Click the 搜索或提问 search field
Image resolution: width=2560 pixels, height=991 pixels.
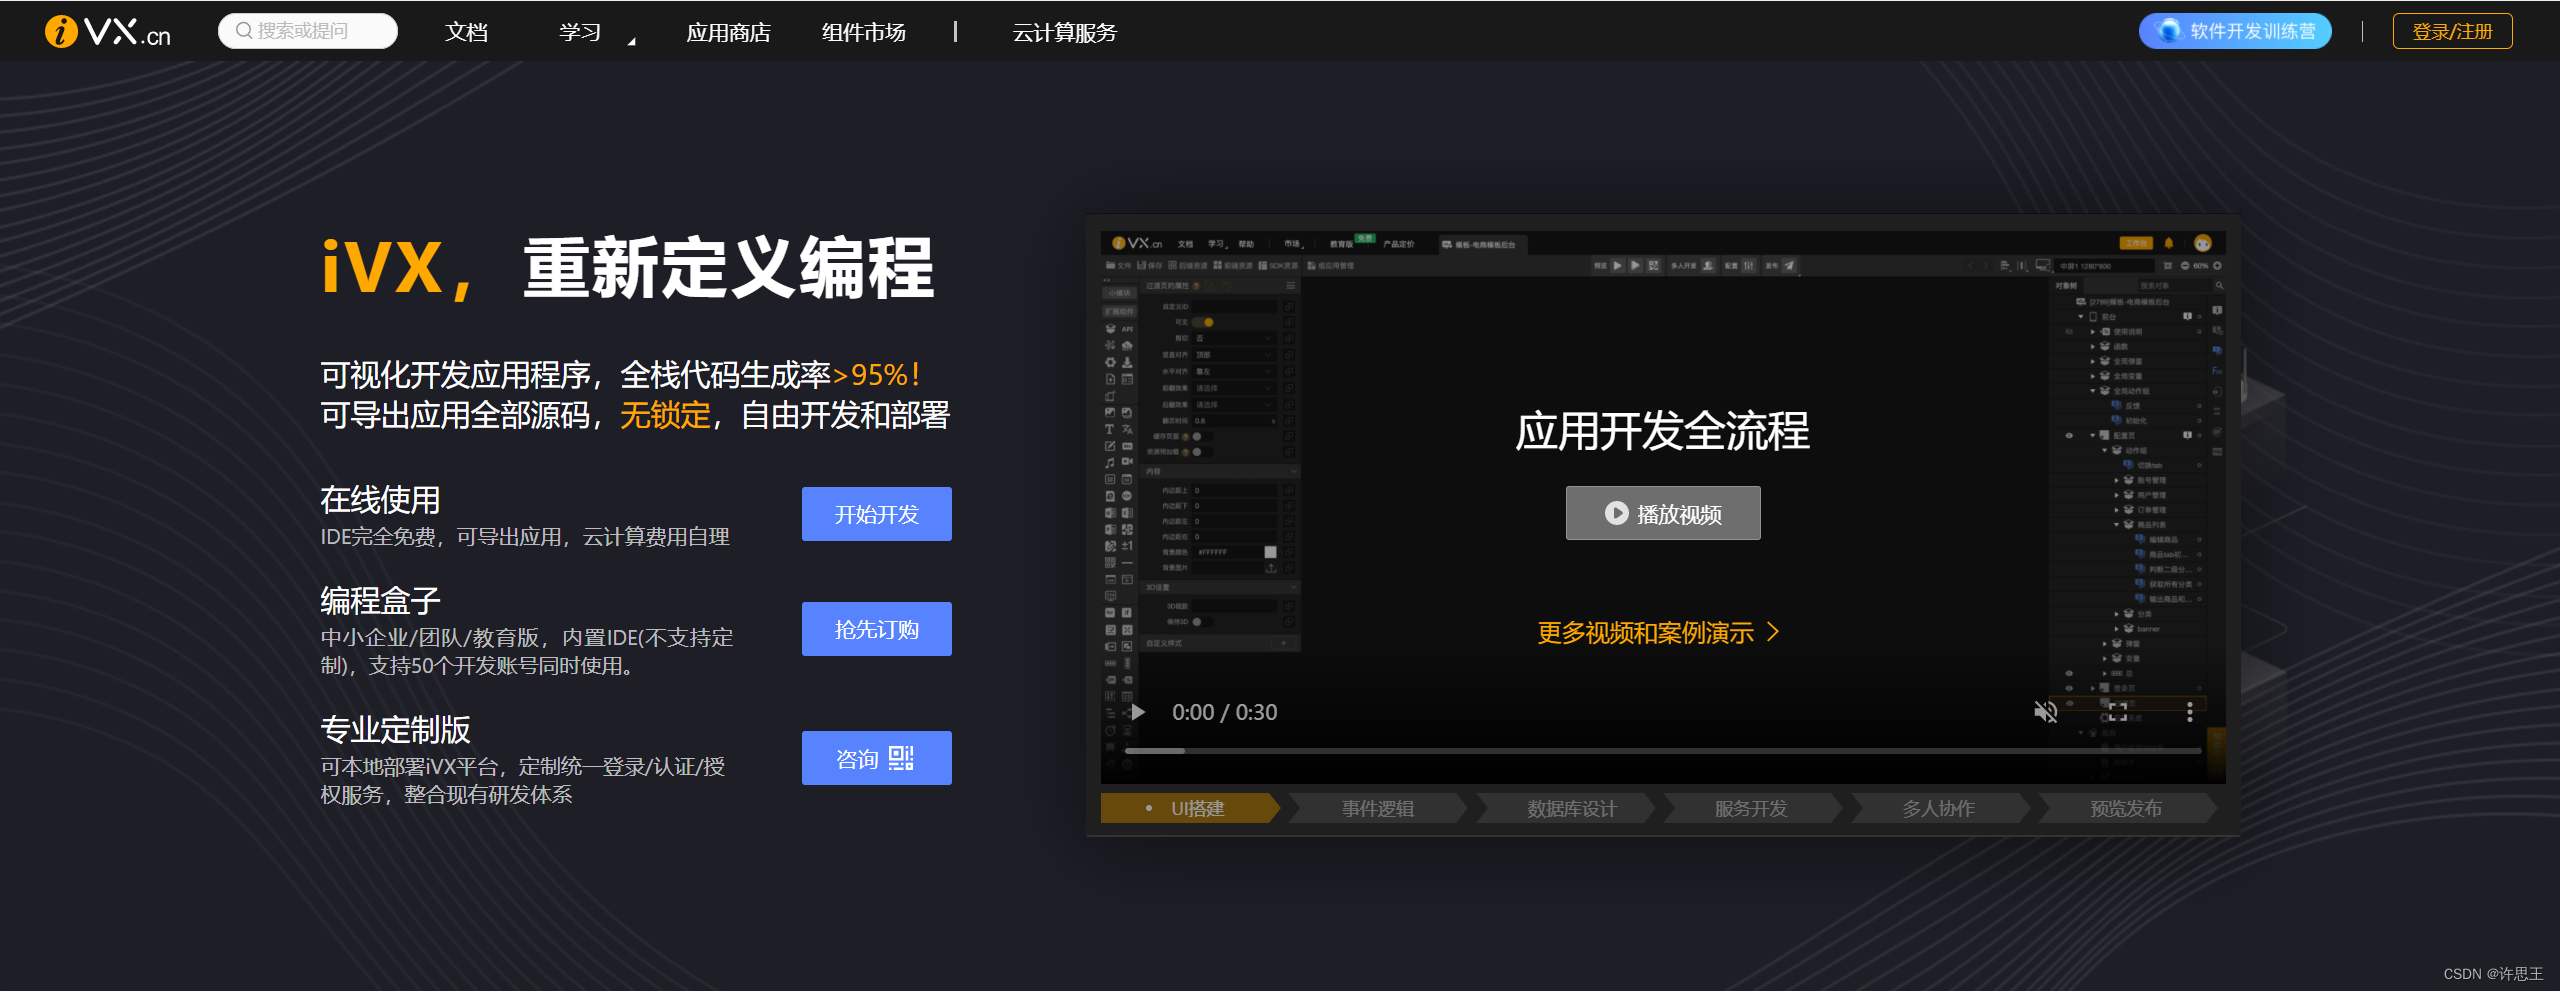coord(307,30)
